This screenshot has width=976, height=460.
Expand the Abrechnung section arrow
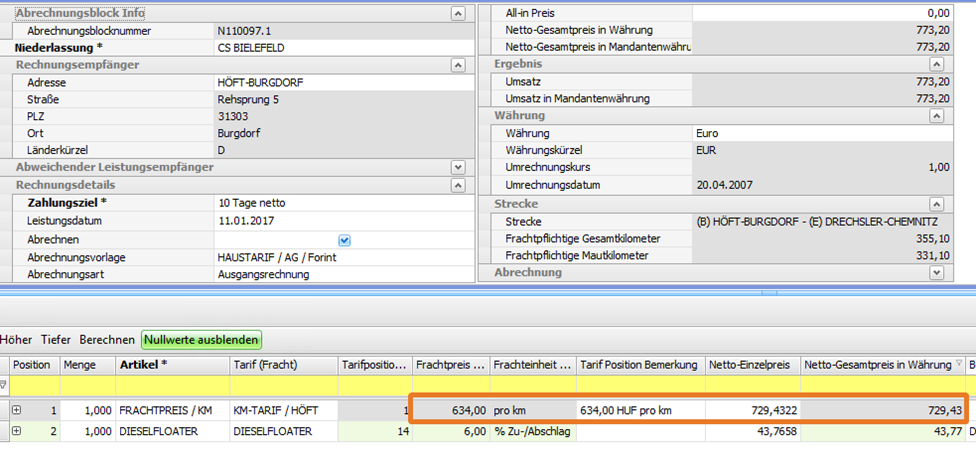click(x=936, y=272)
